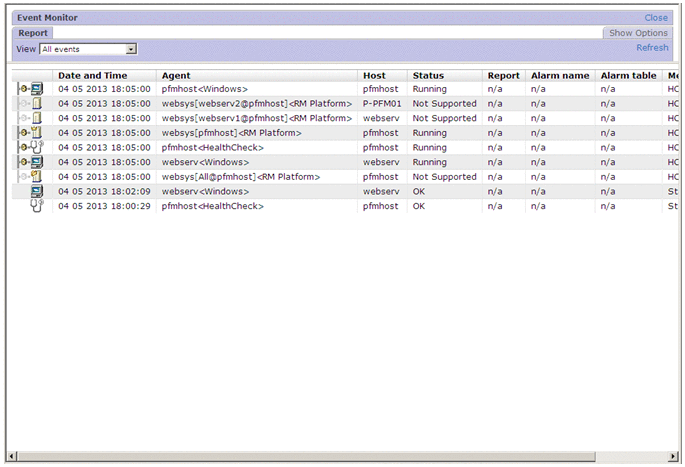This screenshot has width=685, height=467.
Task: Click the websys[All@pfmhost] event icon
Action: coord(31,177)
